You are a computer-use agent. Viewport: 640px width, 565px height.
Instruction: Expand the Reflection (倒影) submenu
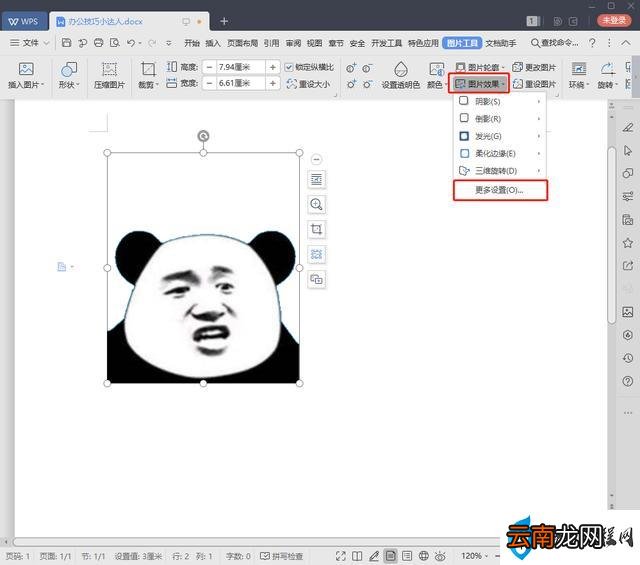coord(500,119)
